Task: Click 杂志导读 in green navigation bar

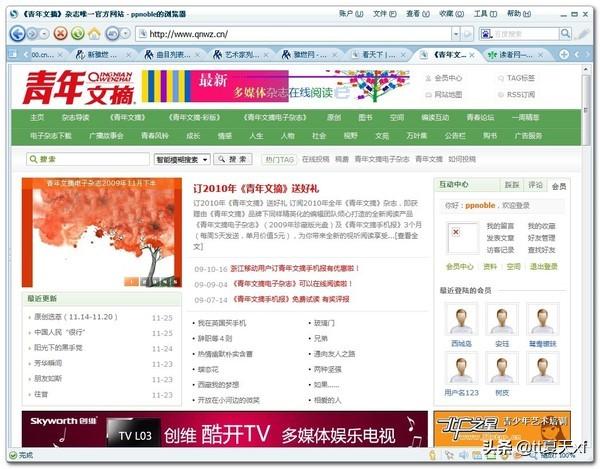Action: pyautogui.click(x=75, y=117)
